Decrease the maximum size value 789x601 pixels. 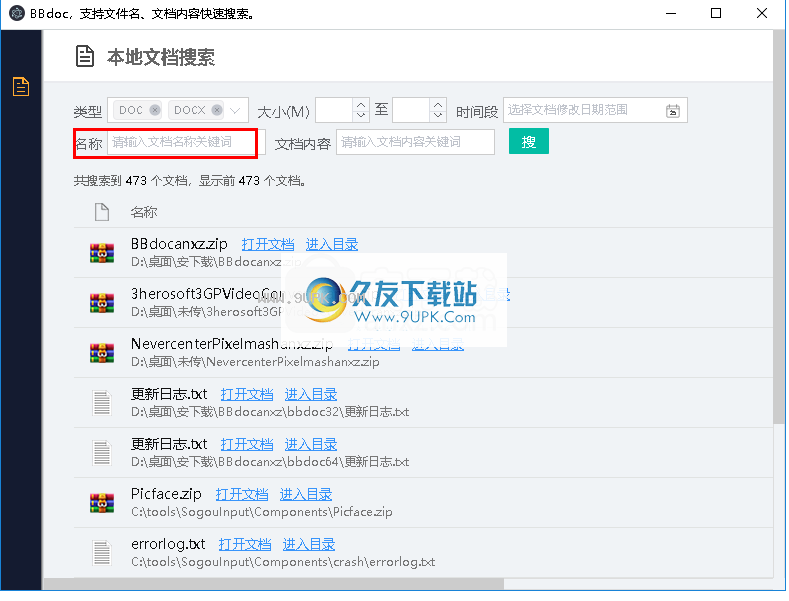pyautogui.click(x=438, y=115)
